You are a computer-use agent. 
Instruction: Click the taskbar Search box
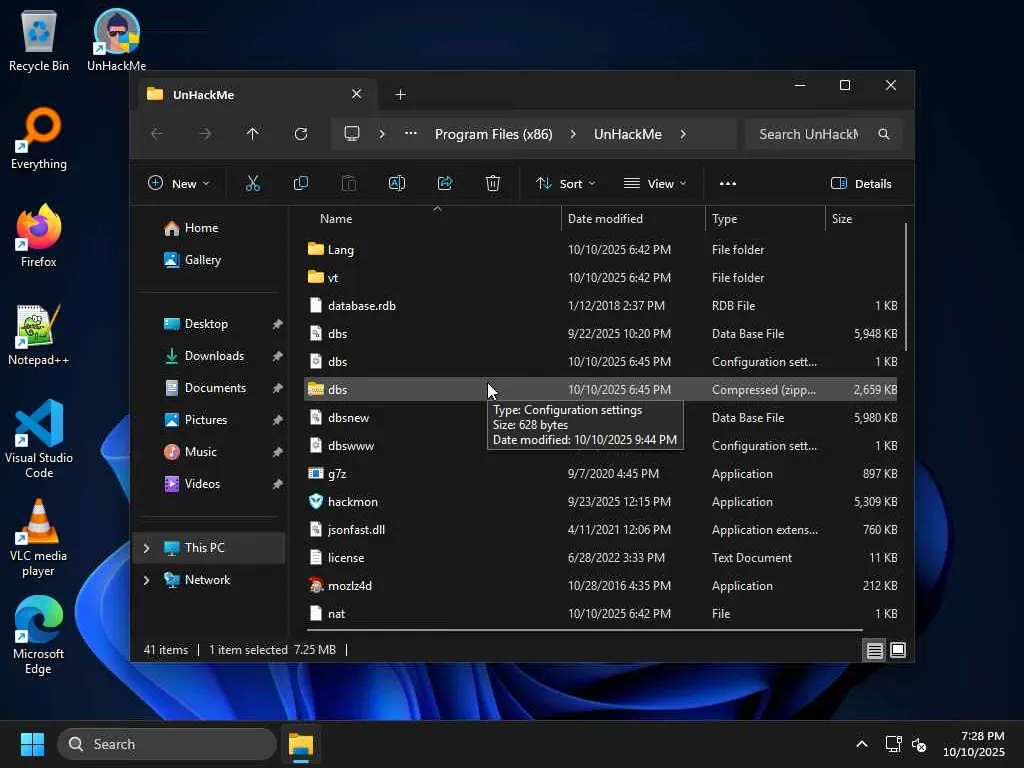(167, 744)
